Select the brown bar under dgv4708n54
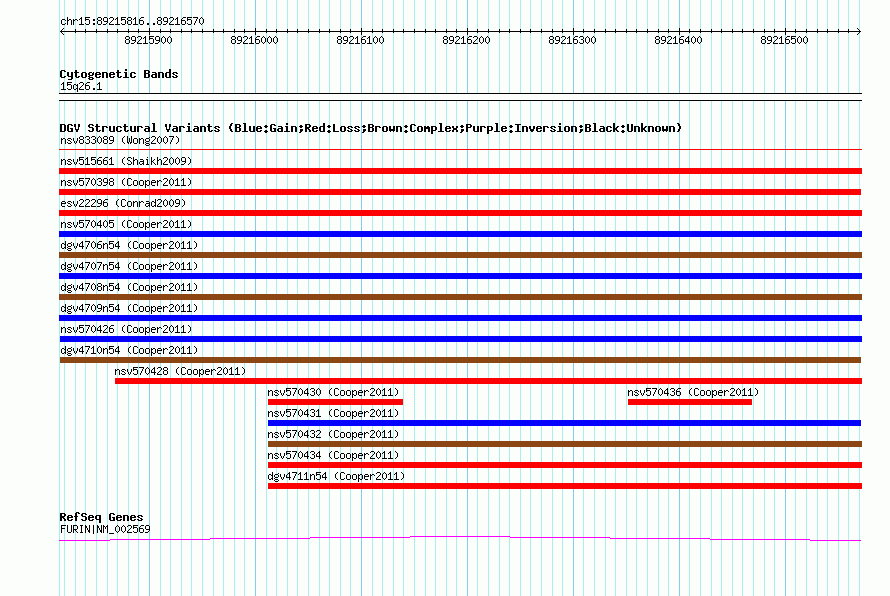The height and width of the screenshot is (596, 890). 460,297
